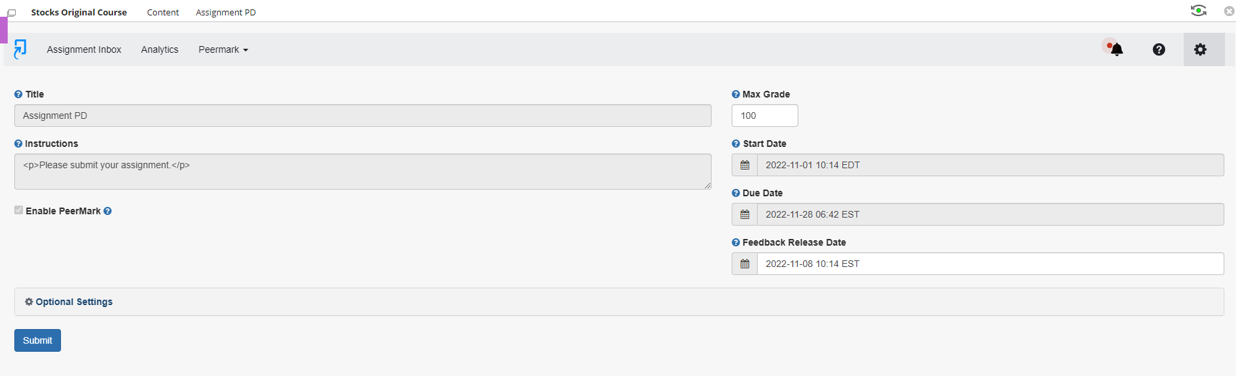The height and width of the screenshot is (376, 1236).
Task: Go to the Assignment Inbox tab
Action: tap(84, 49)
